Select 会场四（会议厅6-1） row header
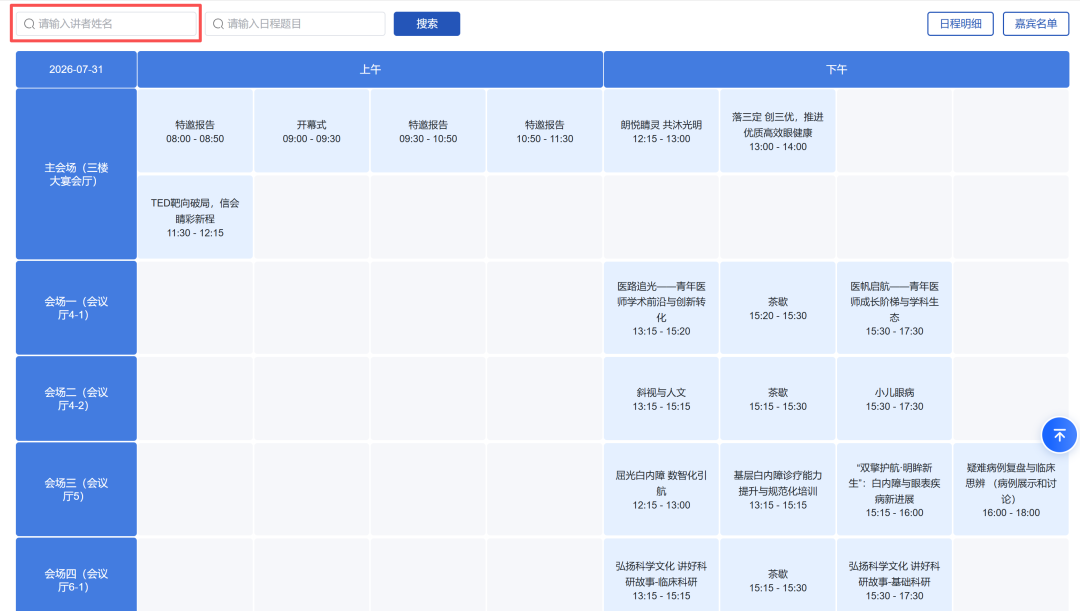Screen dimensions: 1080x611 tap(76, 574)
